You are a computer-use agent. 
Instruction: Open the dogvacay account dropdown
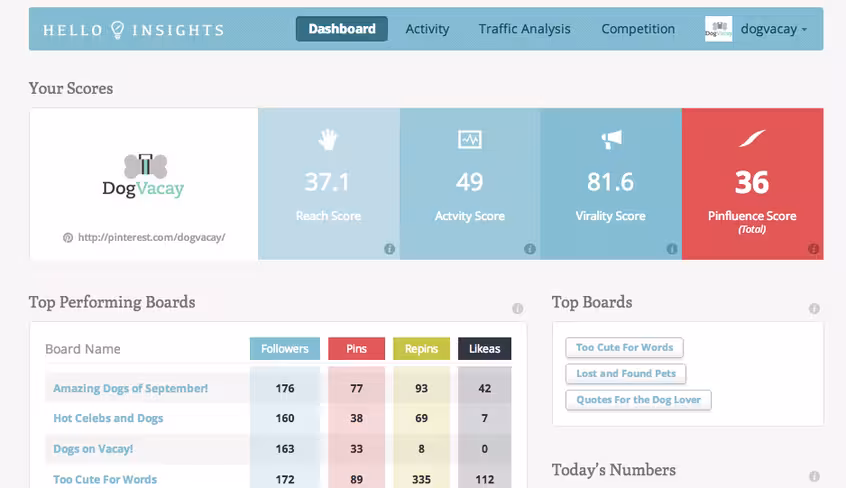774,29
